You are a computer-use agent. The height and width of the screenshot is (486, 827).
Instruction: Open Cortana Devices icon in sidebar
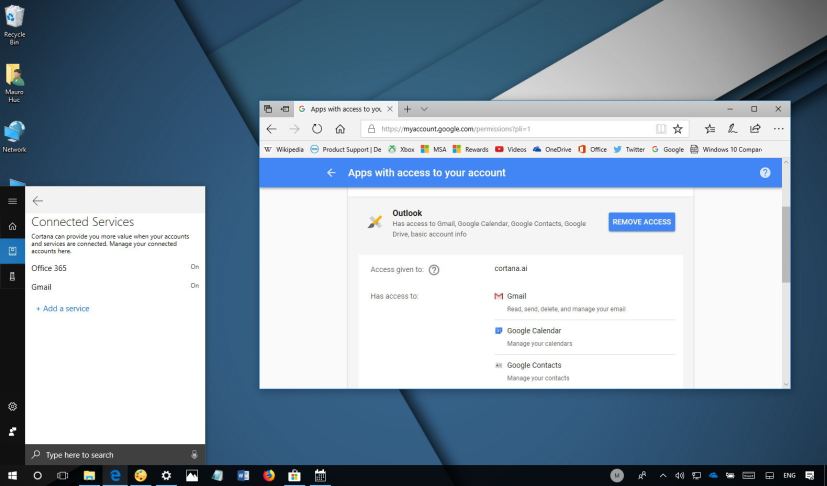12,276
